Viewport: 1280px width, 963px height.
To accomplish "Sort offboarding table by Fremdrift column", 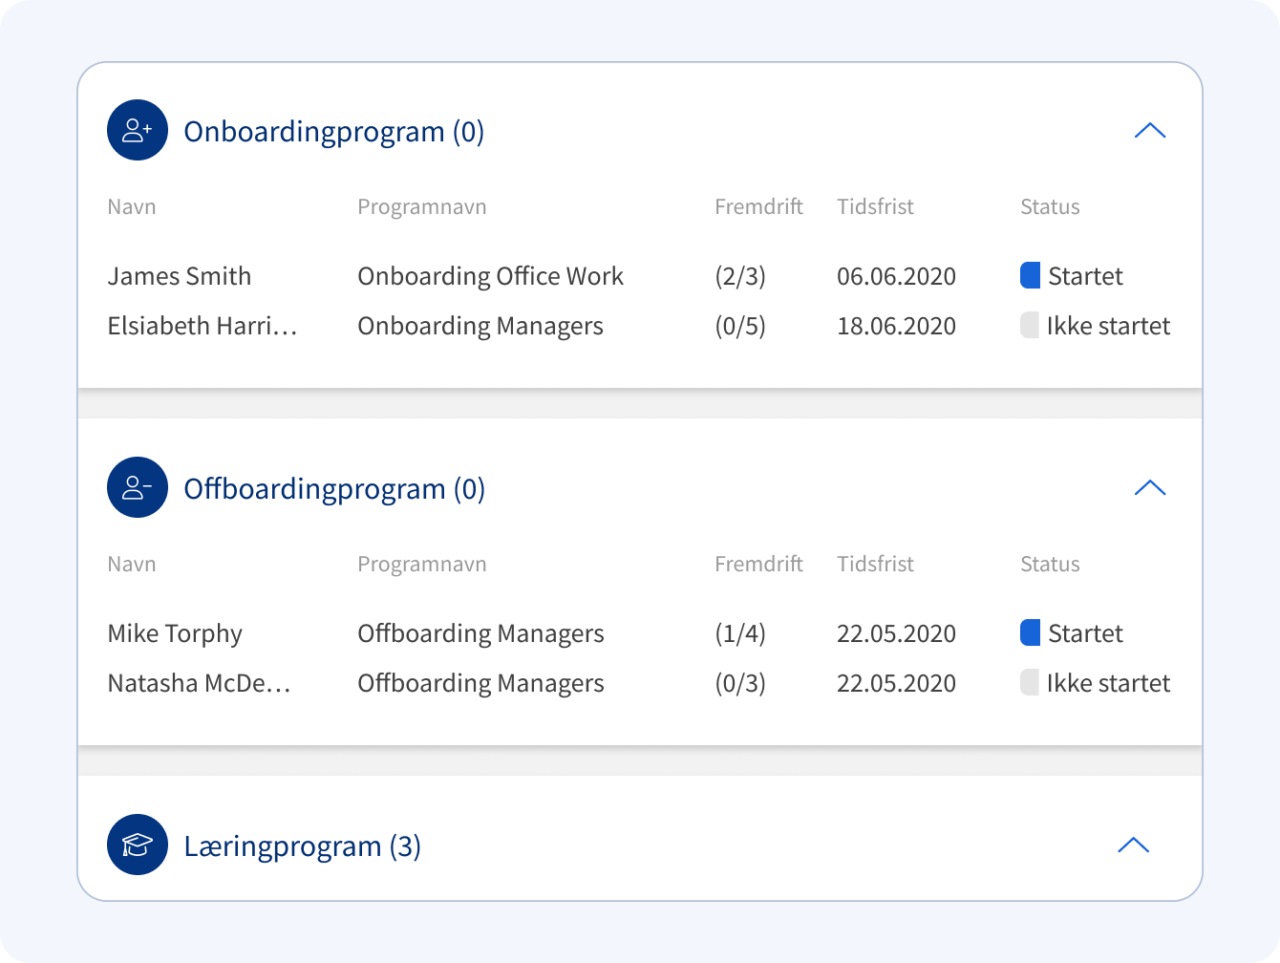I will click(x=758, y=564).
